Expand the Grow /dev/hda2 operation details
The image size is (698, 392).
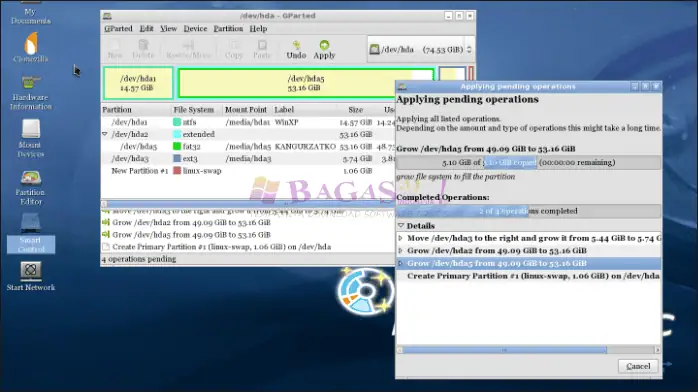pyautogui.click(x=400, y=251)
